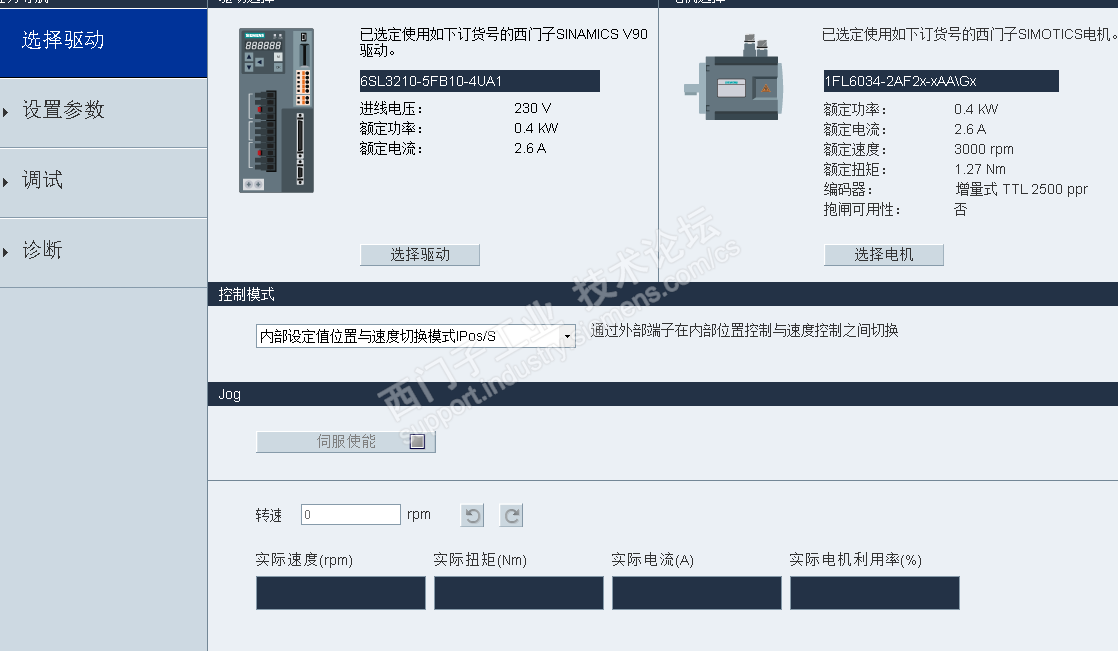Expand the 诊断 arrow in sidebar

click(x=6, y=252)
